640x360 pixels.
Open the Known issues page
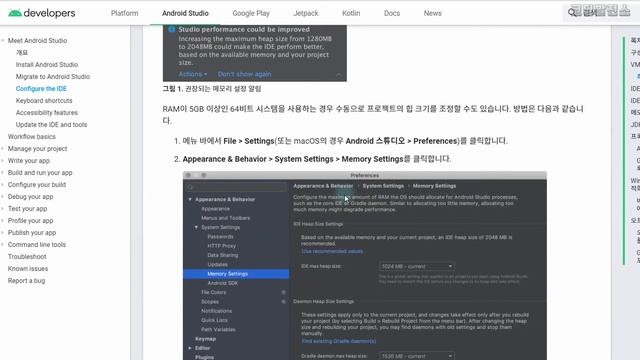click(28, 269)
